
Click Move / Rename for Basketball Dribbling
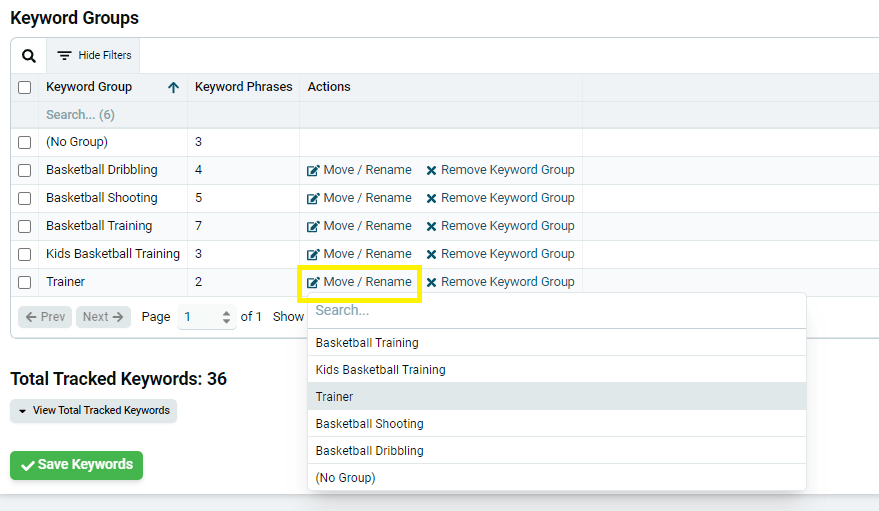pos(359,170)
